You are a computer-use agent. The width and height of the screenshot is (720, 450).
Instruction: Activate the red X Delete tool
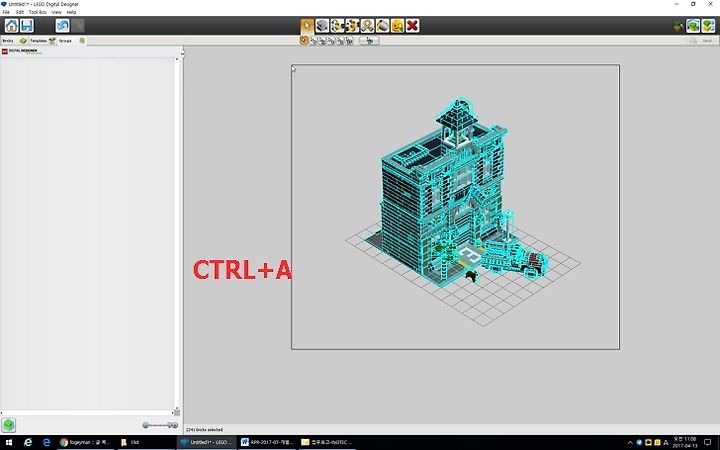point(412,26)
